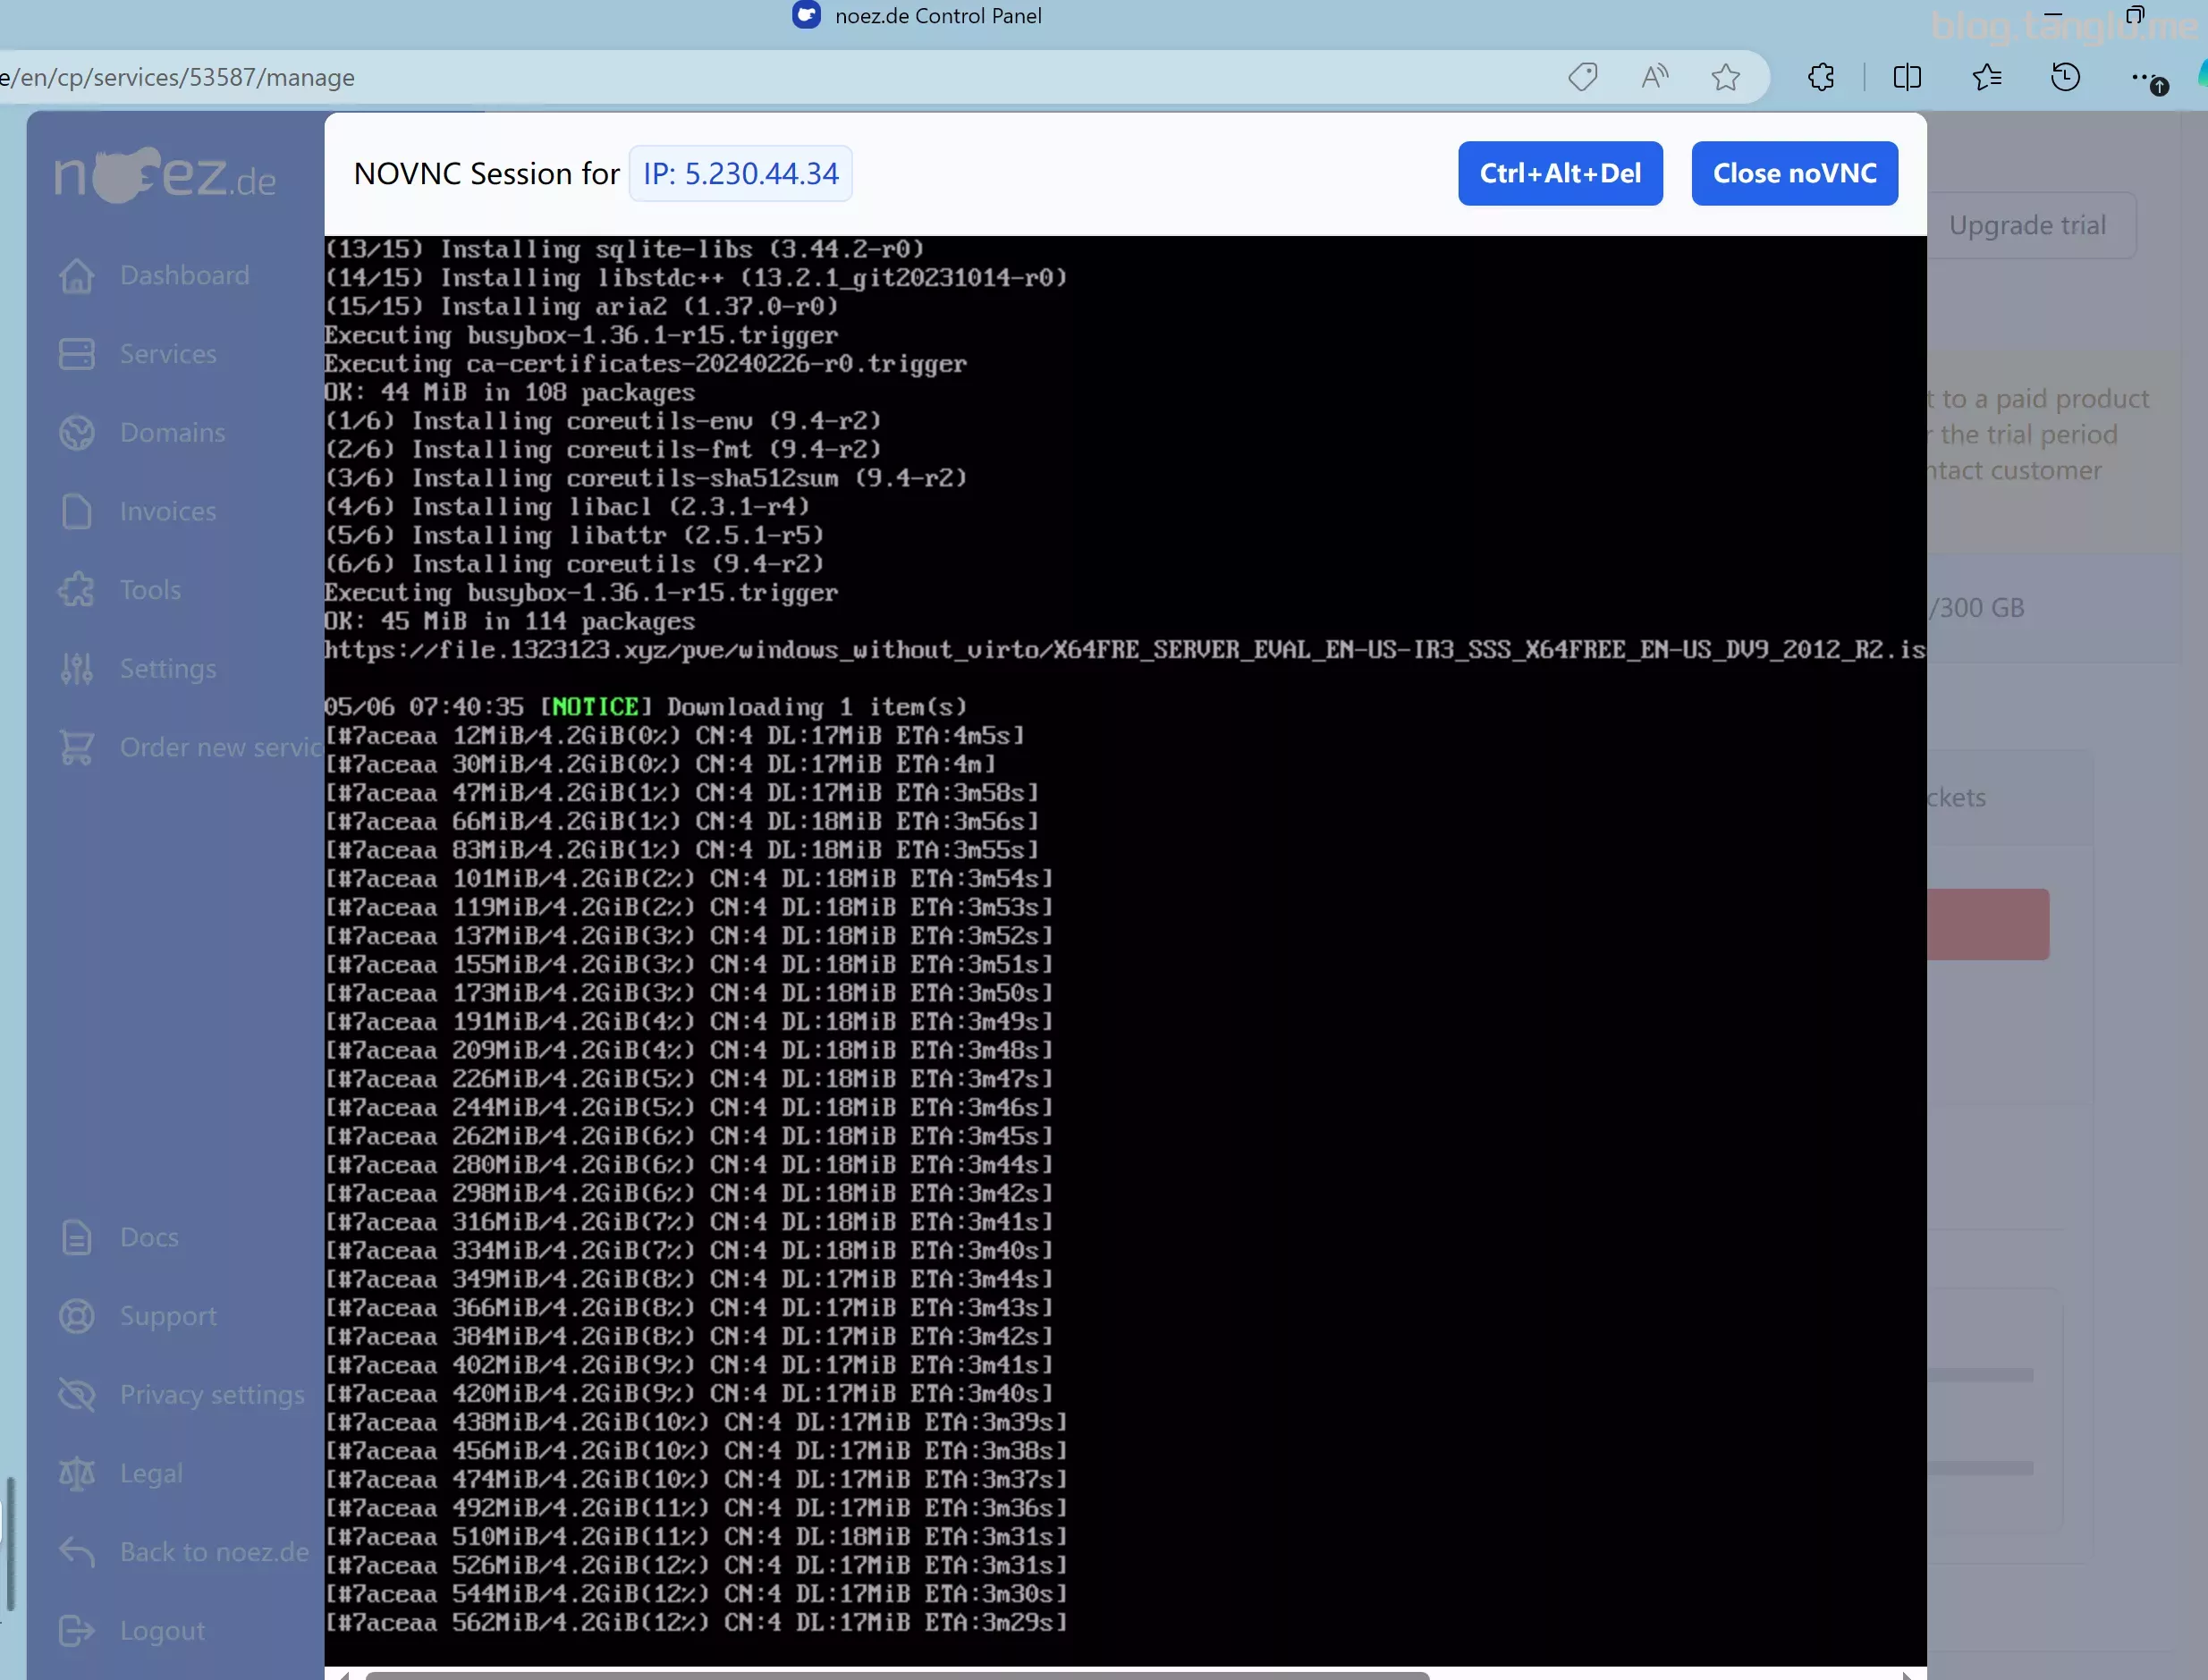This screenshot has height=1680, width=2208.
Task: Click the red button behind the noVNC dialog
Action: click(x=1988, y=924)
